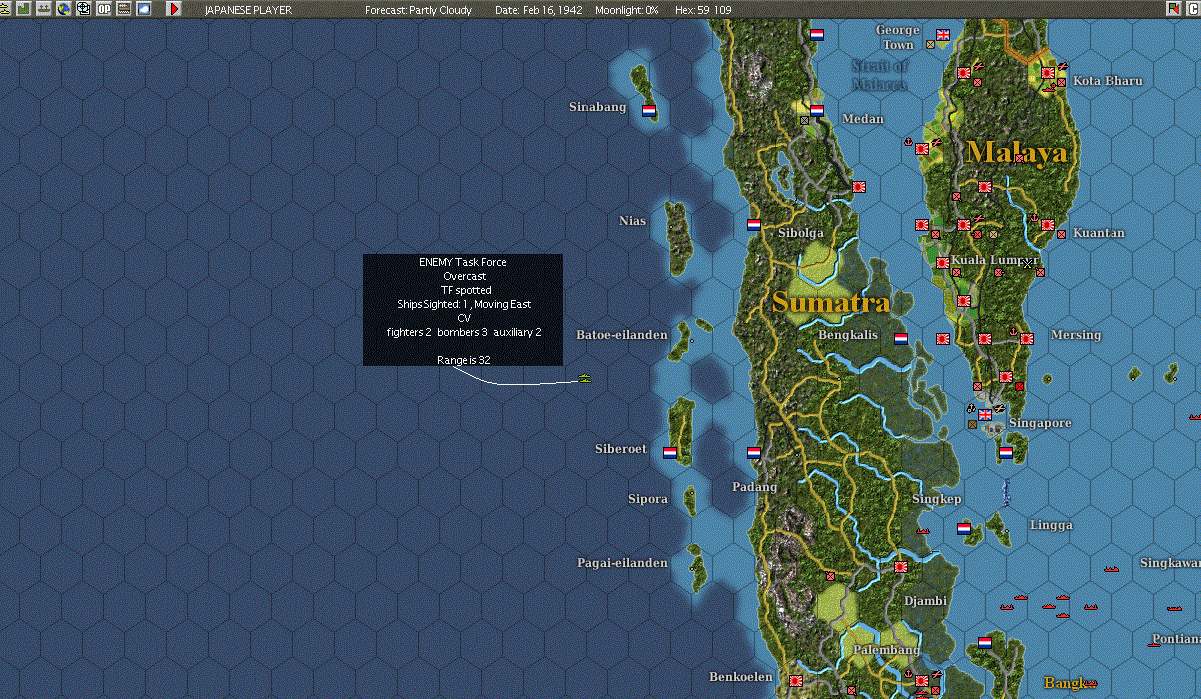Click the JAPANESE PLAYER label
This screenshot has height=699, width=1201.
248,9
